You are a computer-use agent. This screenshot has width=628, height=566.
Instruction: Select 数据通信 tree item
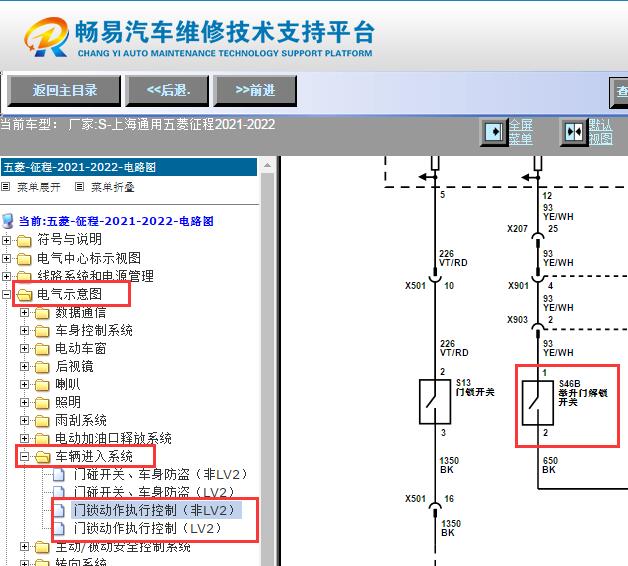pyautogui.click(x=81, y=312)
